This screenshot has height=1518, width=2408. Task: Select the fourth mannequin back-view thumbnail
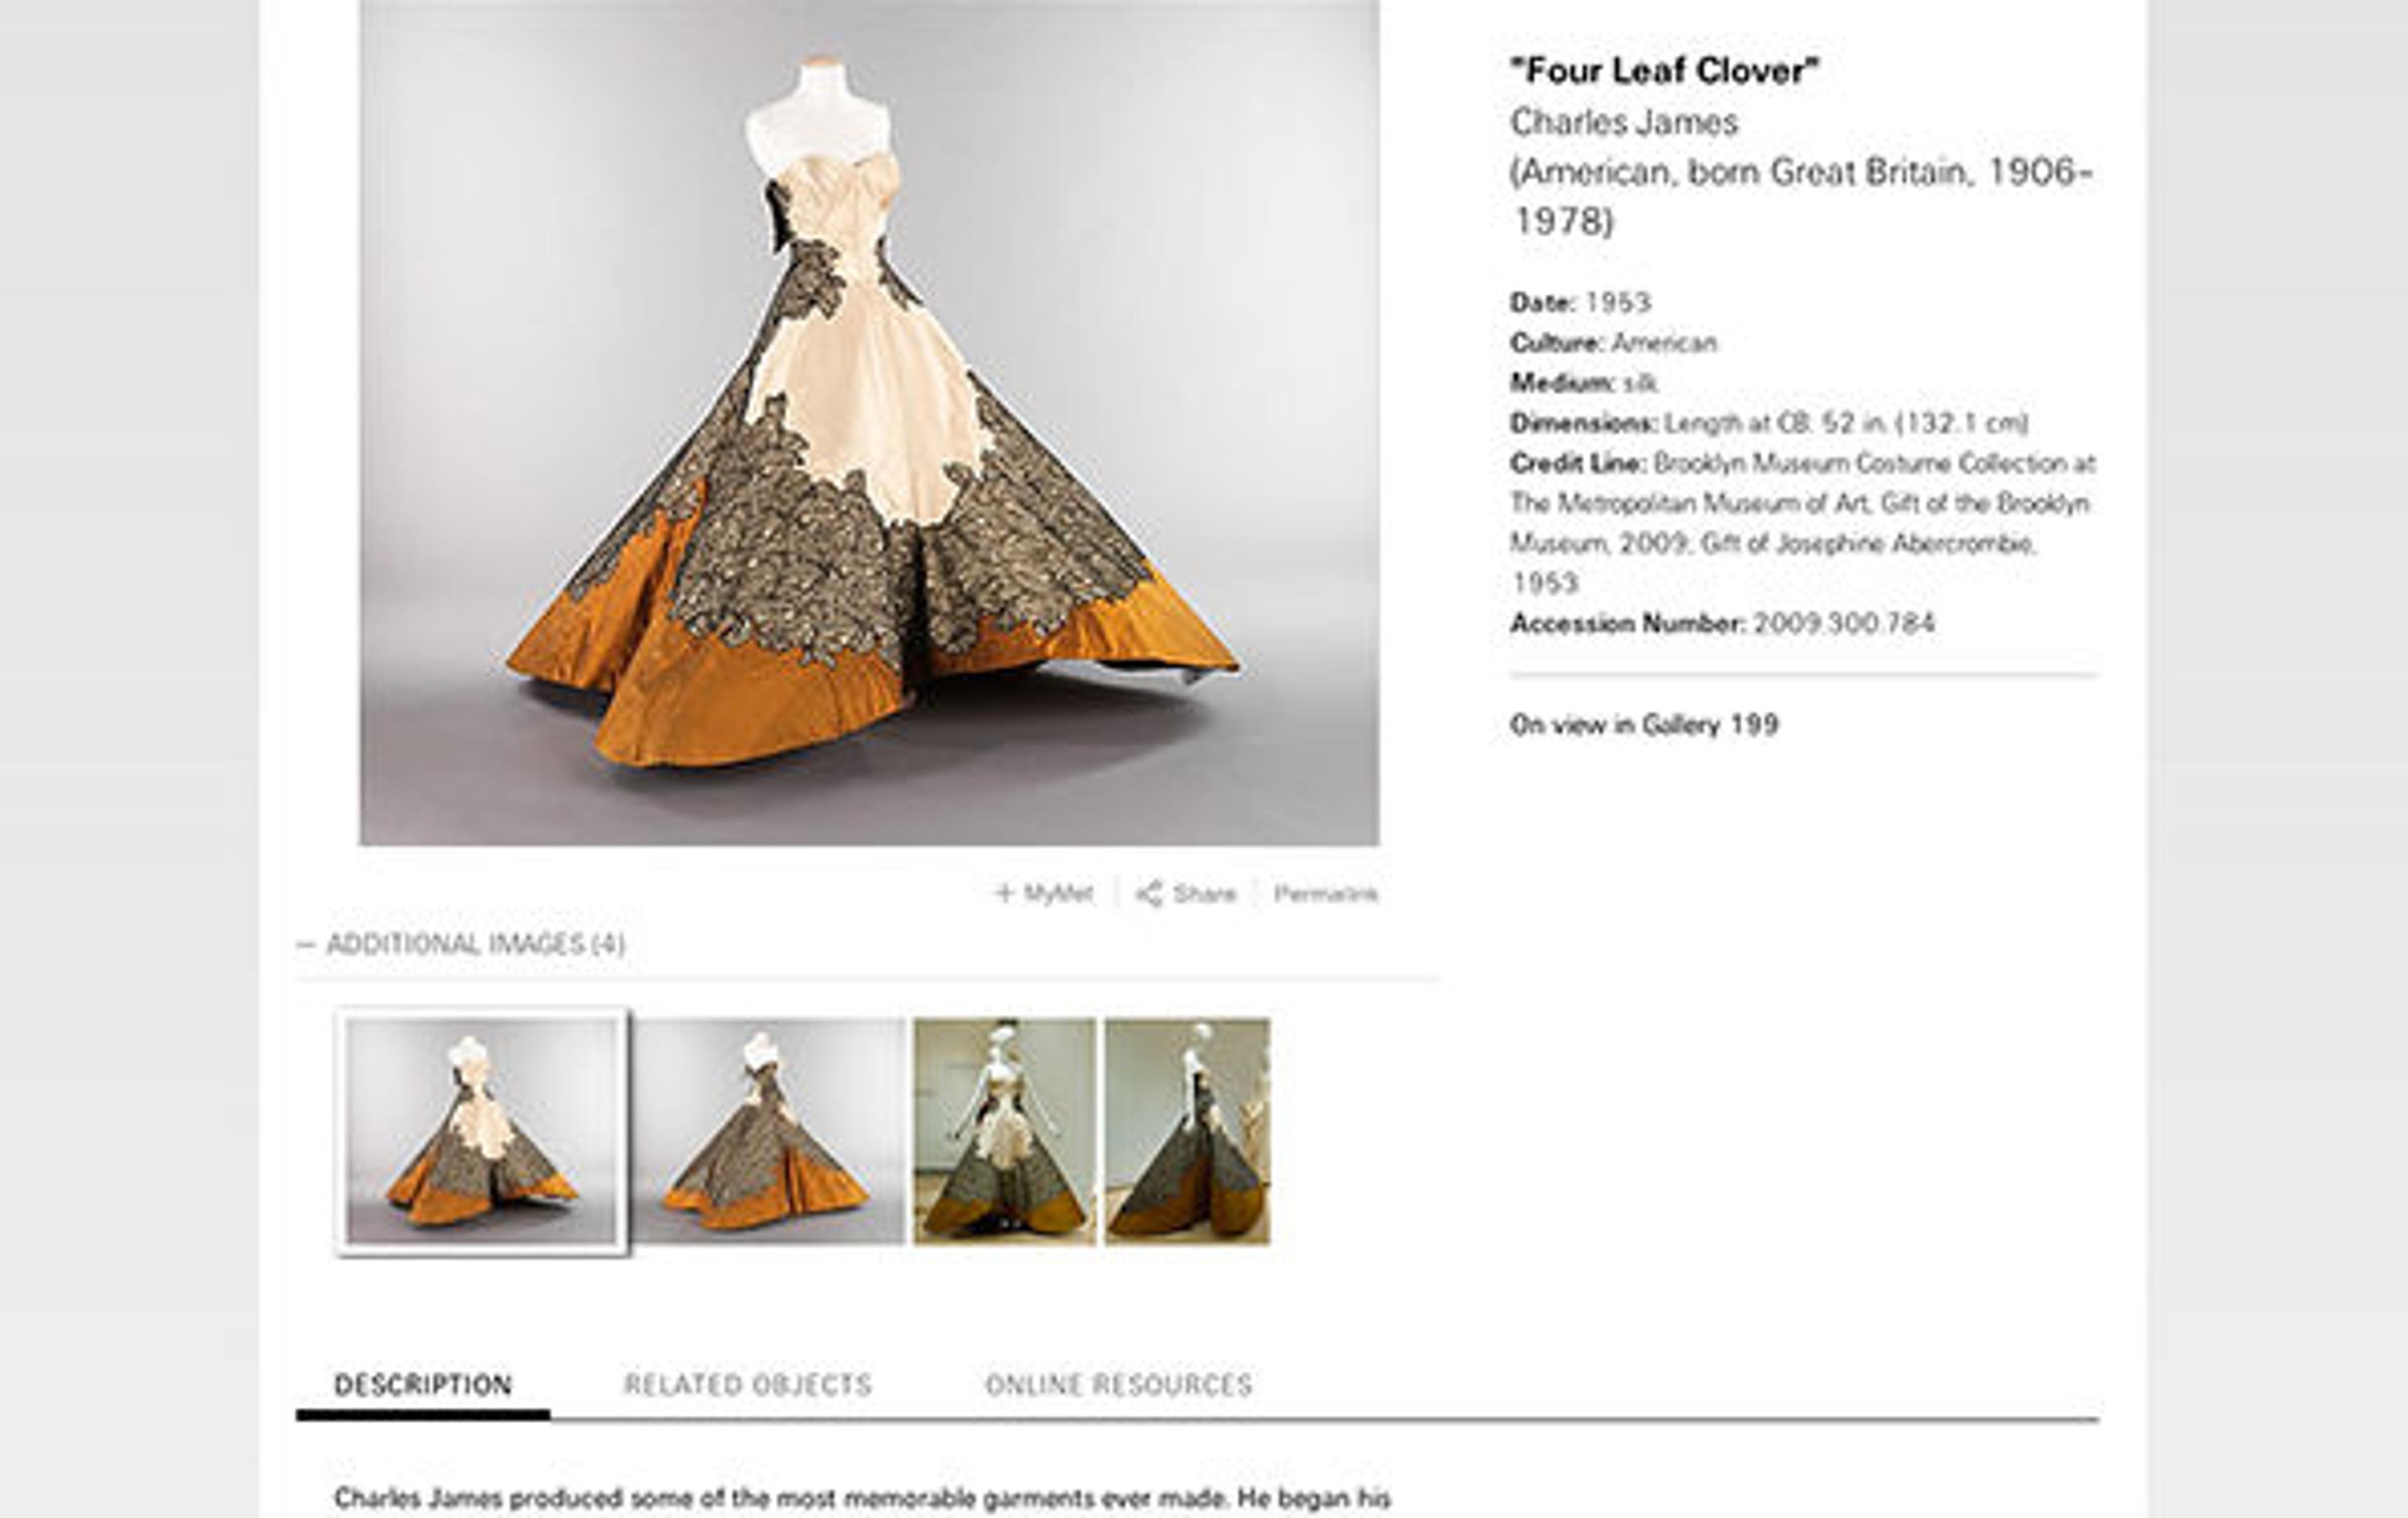click(1187, 1131)
